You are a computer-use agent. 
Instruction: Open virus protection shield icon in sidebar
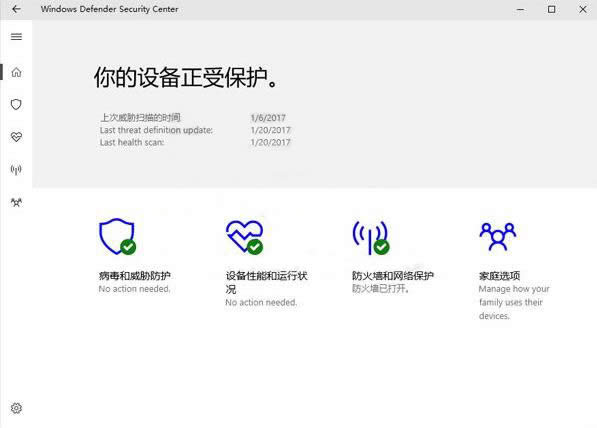(16, 104)
